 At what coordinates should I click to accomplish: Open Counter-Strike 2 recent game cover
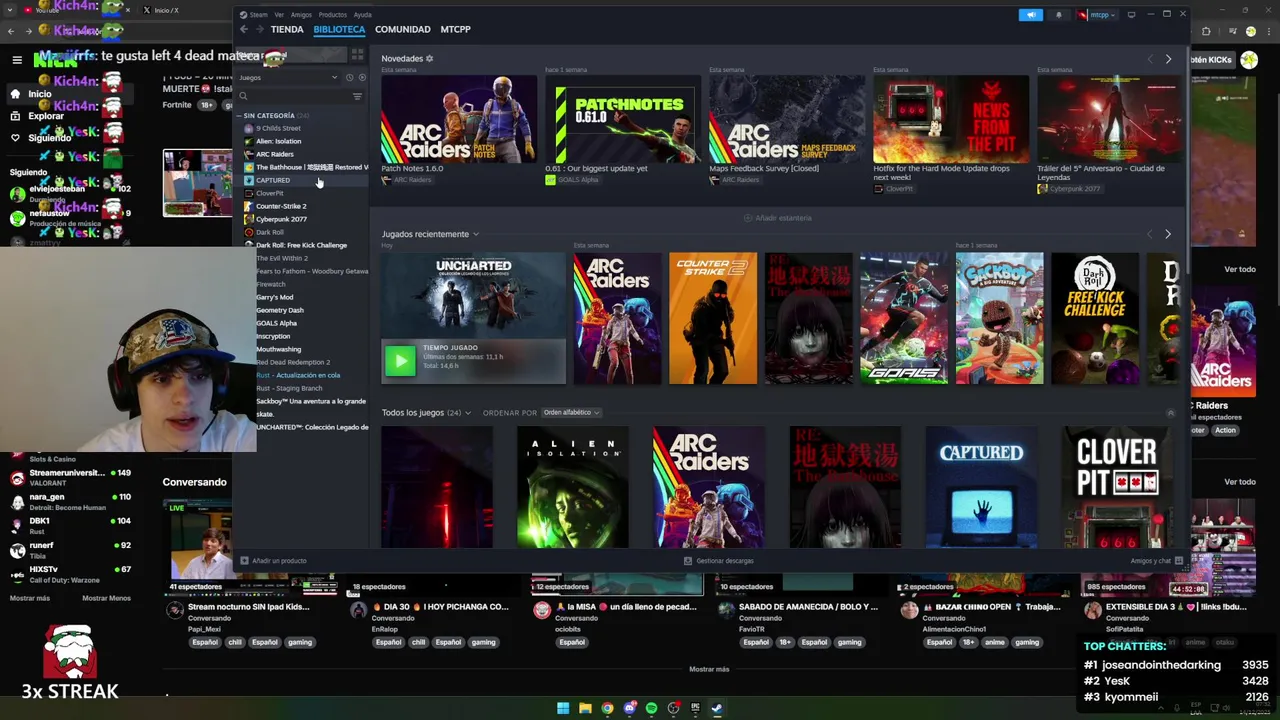713,318
